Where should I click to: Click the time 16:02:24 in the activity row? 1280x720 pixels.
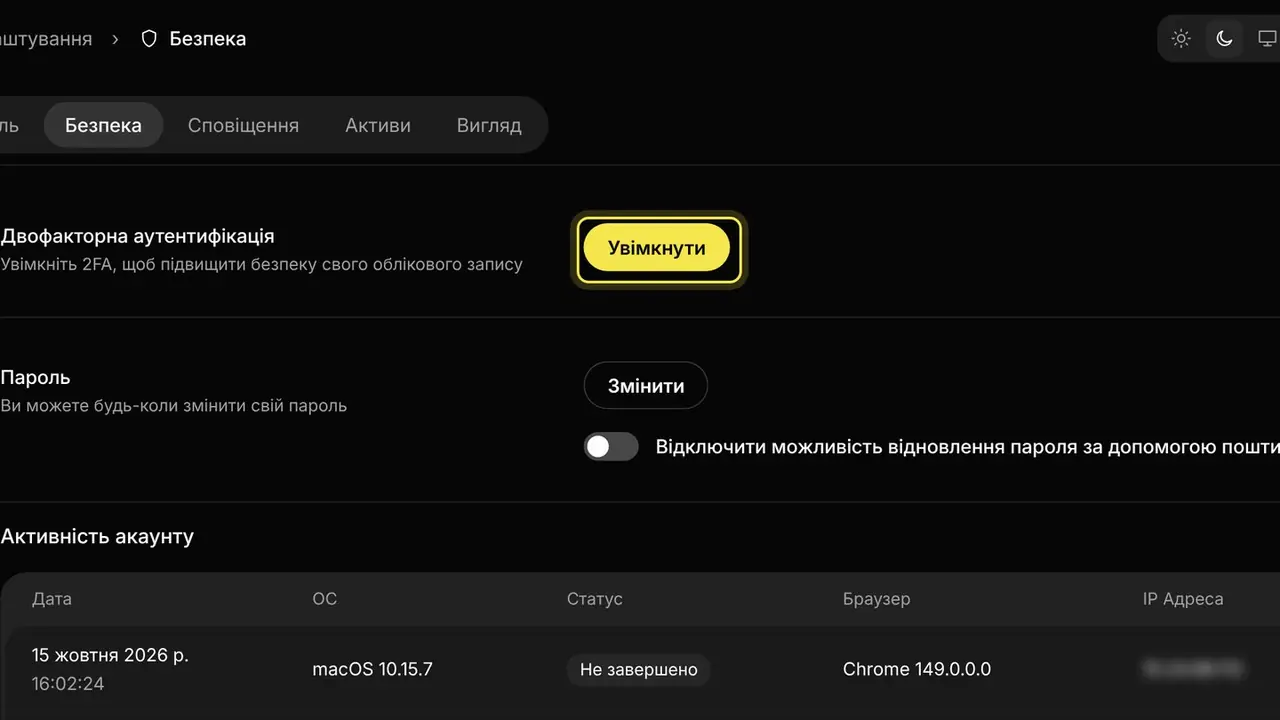pyautogui.click(x=68, y=684)
